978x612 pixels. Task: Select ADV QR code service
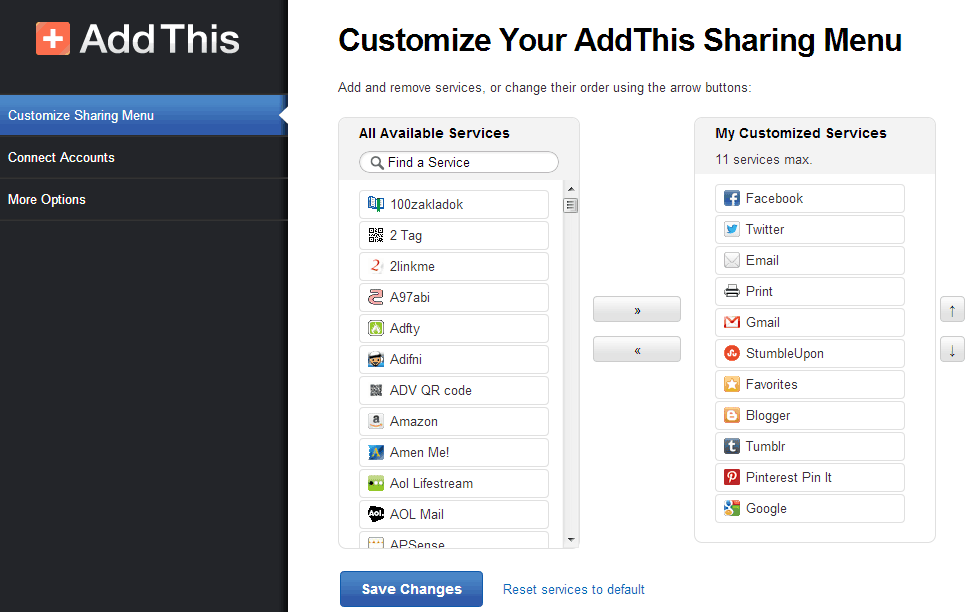click(454, 391)
